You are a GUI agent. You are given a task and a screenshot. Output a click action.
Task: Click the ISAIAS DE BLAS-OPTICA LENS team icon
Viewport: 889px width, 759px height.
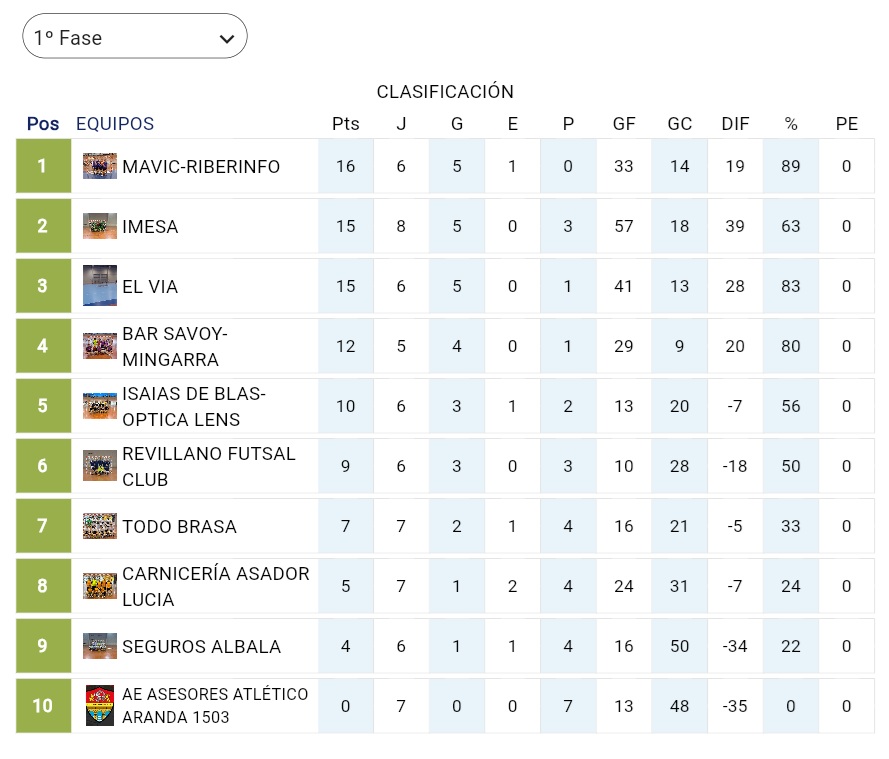pyautogui.click(x=100, y=406)
